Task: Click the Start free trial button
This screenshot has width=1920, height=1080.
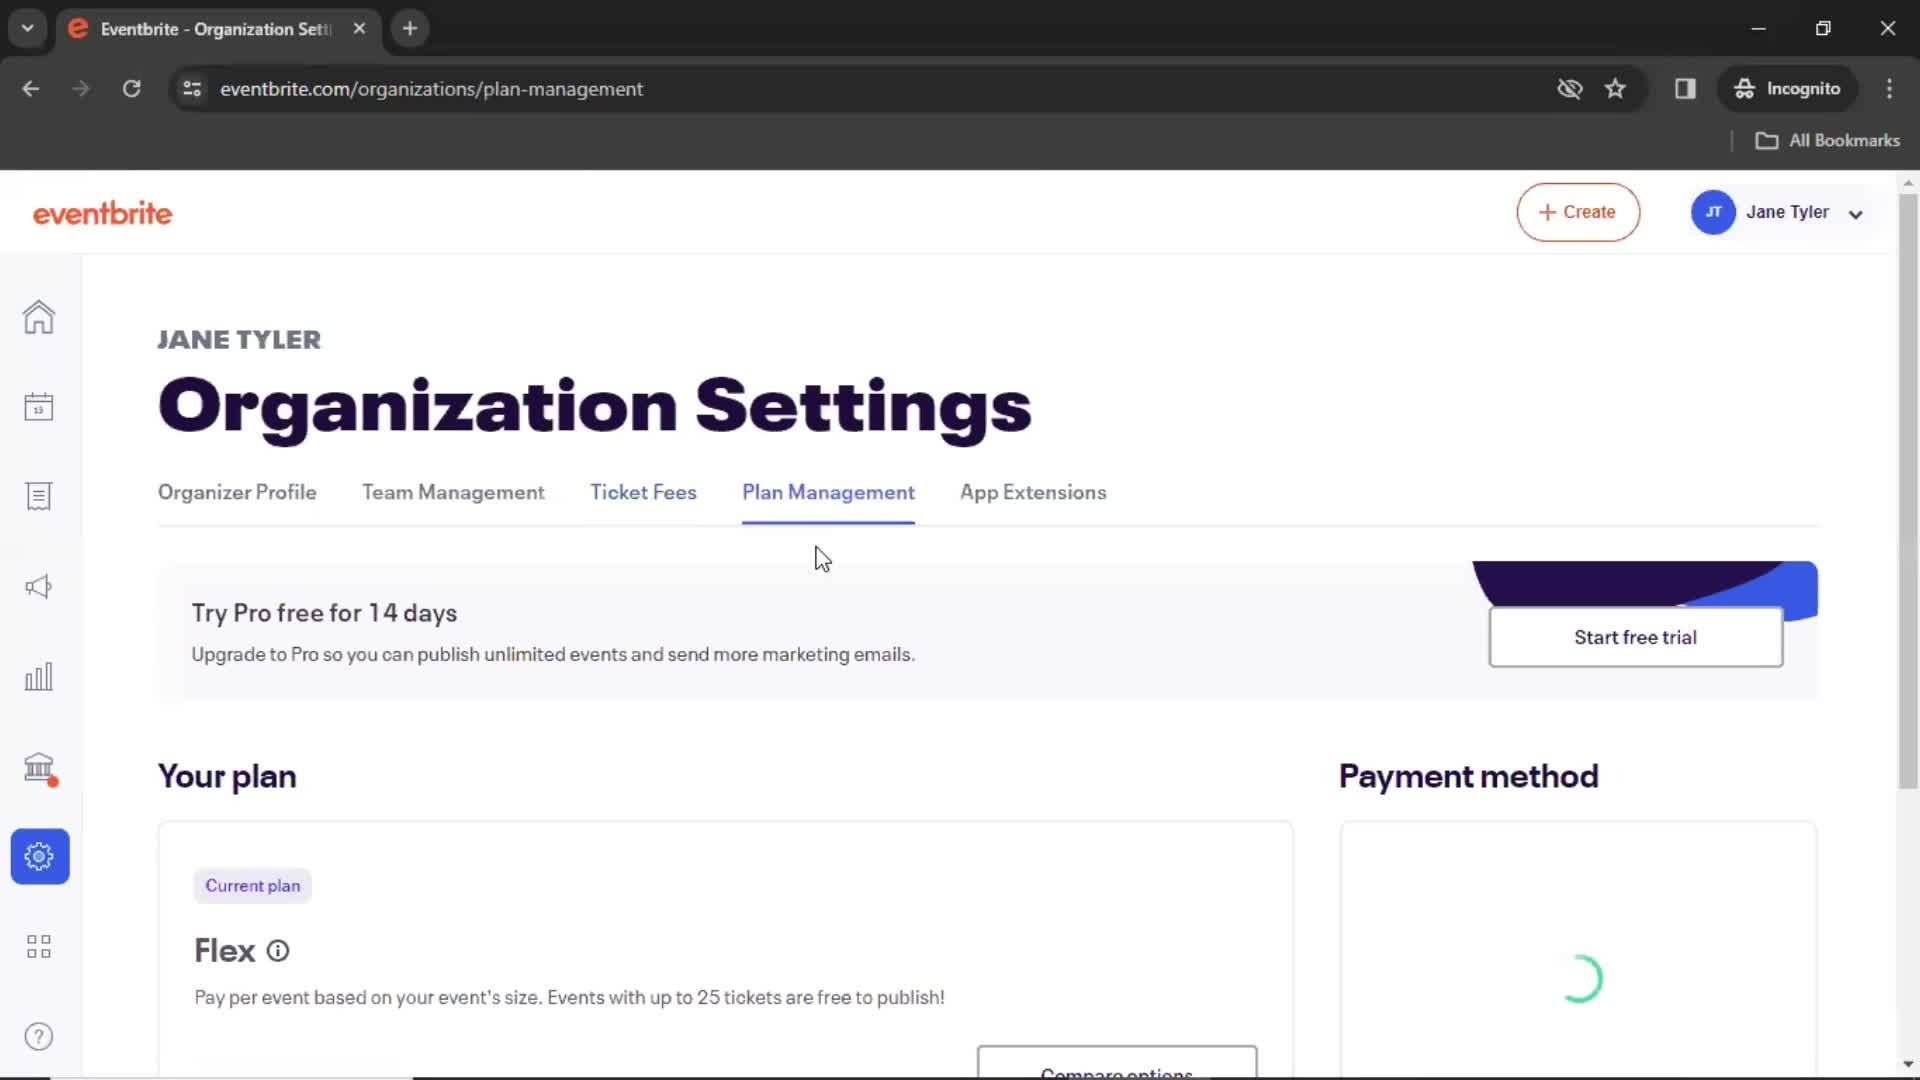Action: click(1636, 637)
